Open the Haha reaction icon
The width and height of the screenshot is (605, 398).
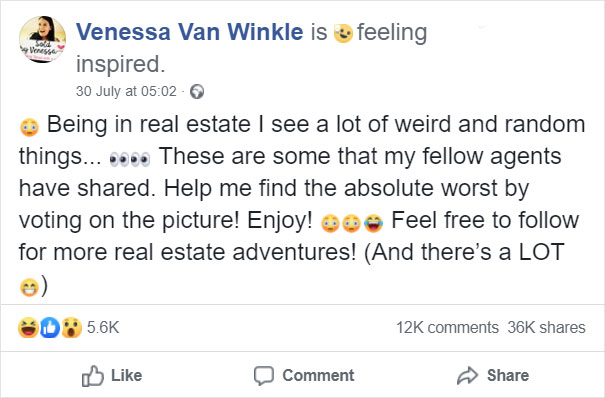[x=28, y=328]
